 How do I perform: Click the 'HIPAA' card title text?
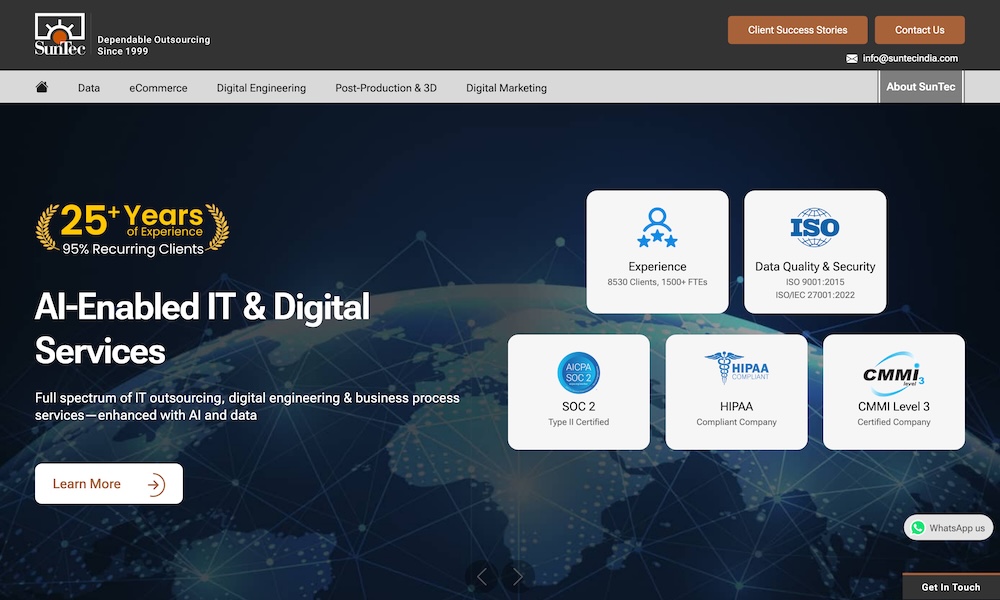tap(736, 406)
